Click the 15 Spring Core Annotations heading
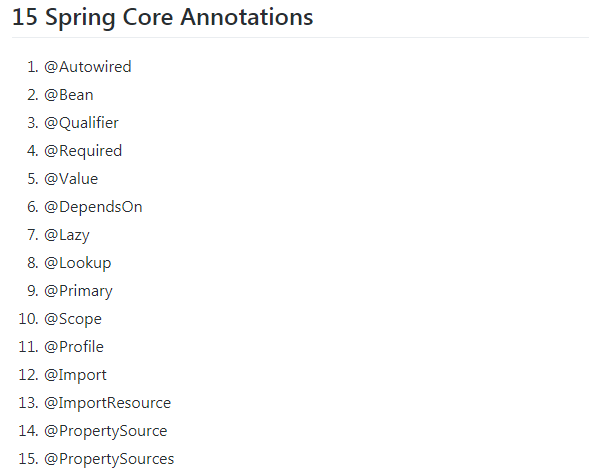The width and height of the screenshot is (589, 475). 163,18
